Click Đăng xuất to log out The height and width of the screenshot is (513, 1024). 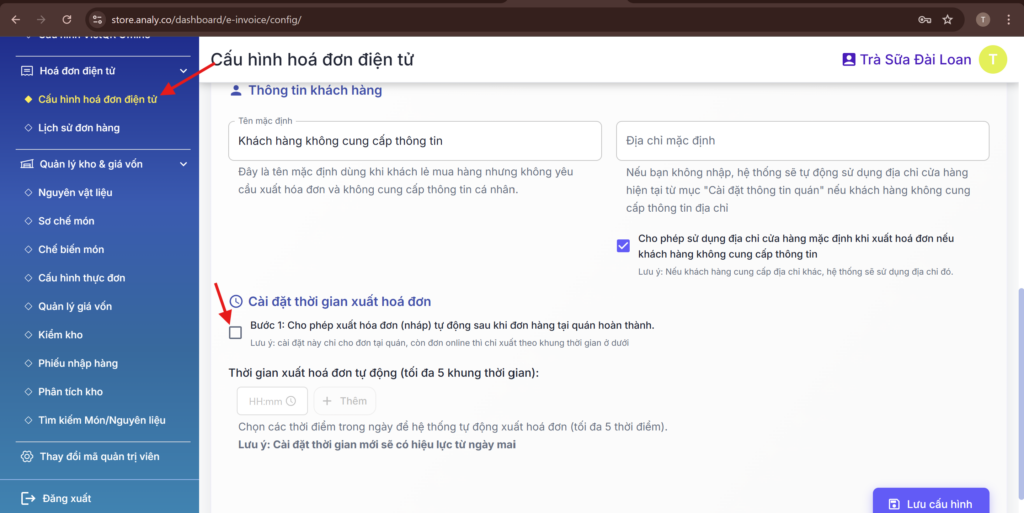click(67, 499)
